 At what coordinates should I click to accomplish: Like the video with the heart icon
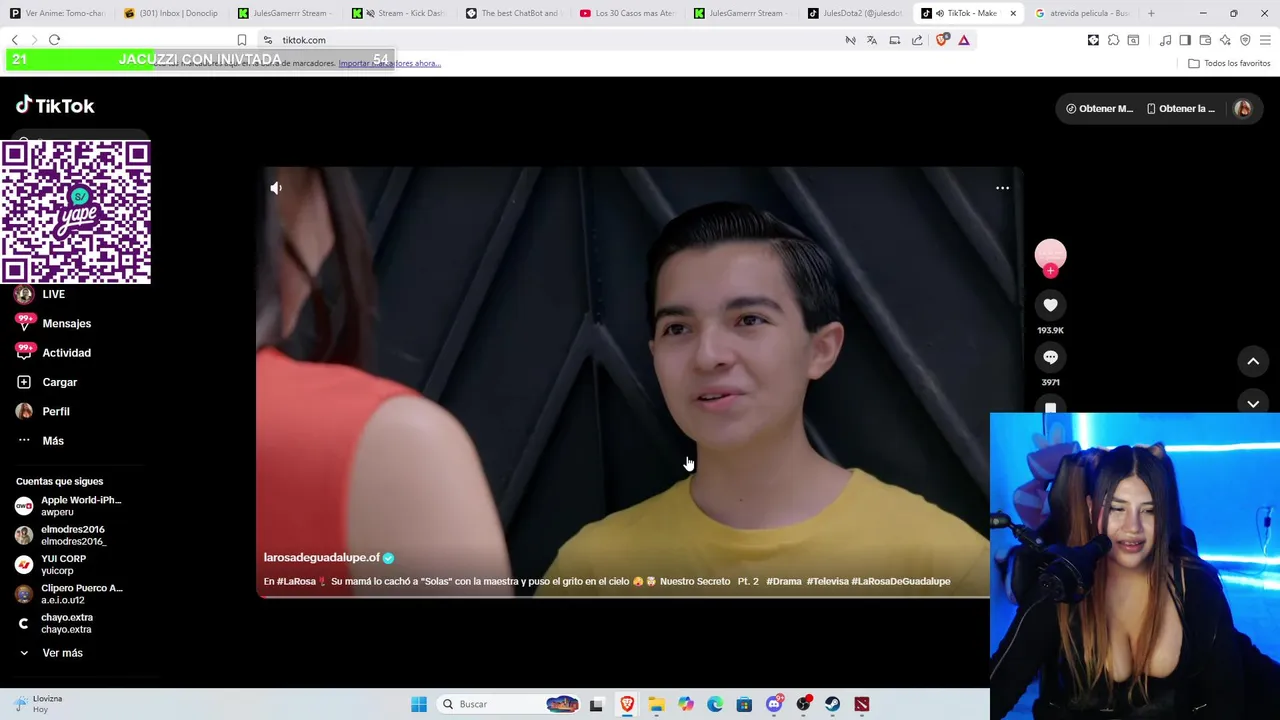(1050, 305)
